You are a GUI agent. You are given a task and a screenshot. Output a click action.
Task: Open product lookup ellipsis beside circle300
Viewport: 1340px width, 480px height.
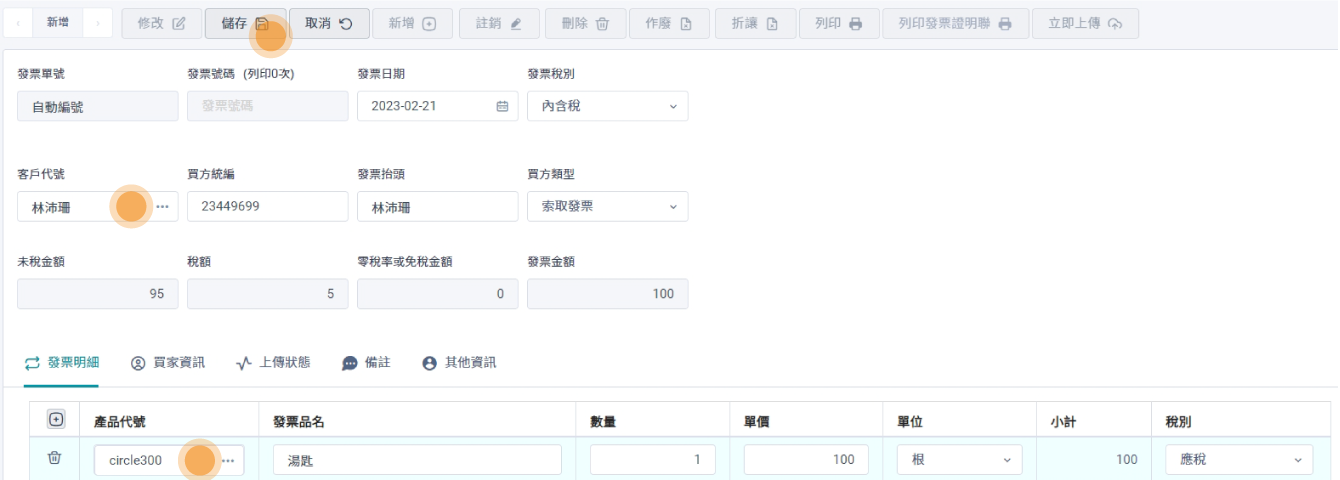click(228, 460)
